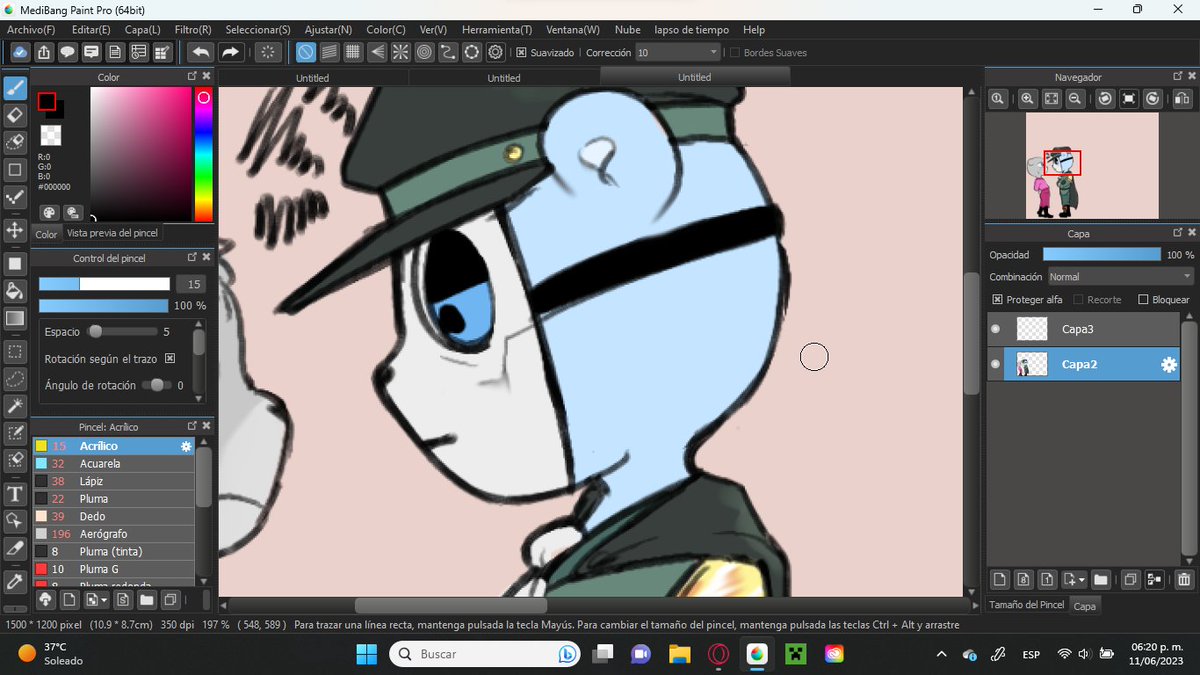Image resolution: width=1200 pixels, height=675 pixels.
Task: Adjust the Opacidad layer slider
Action: click(1103, 255)
